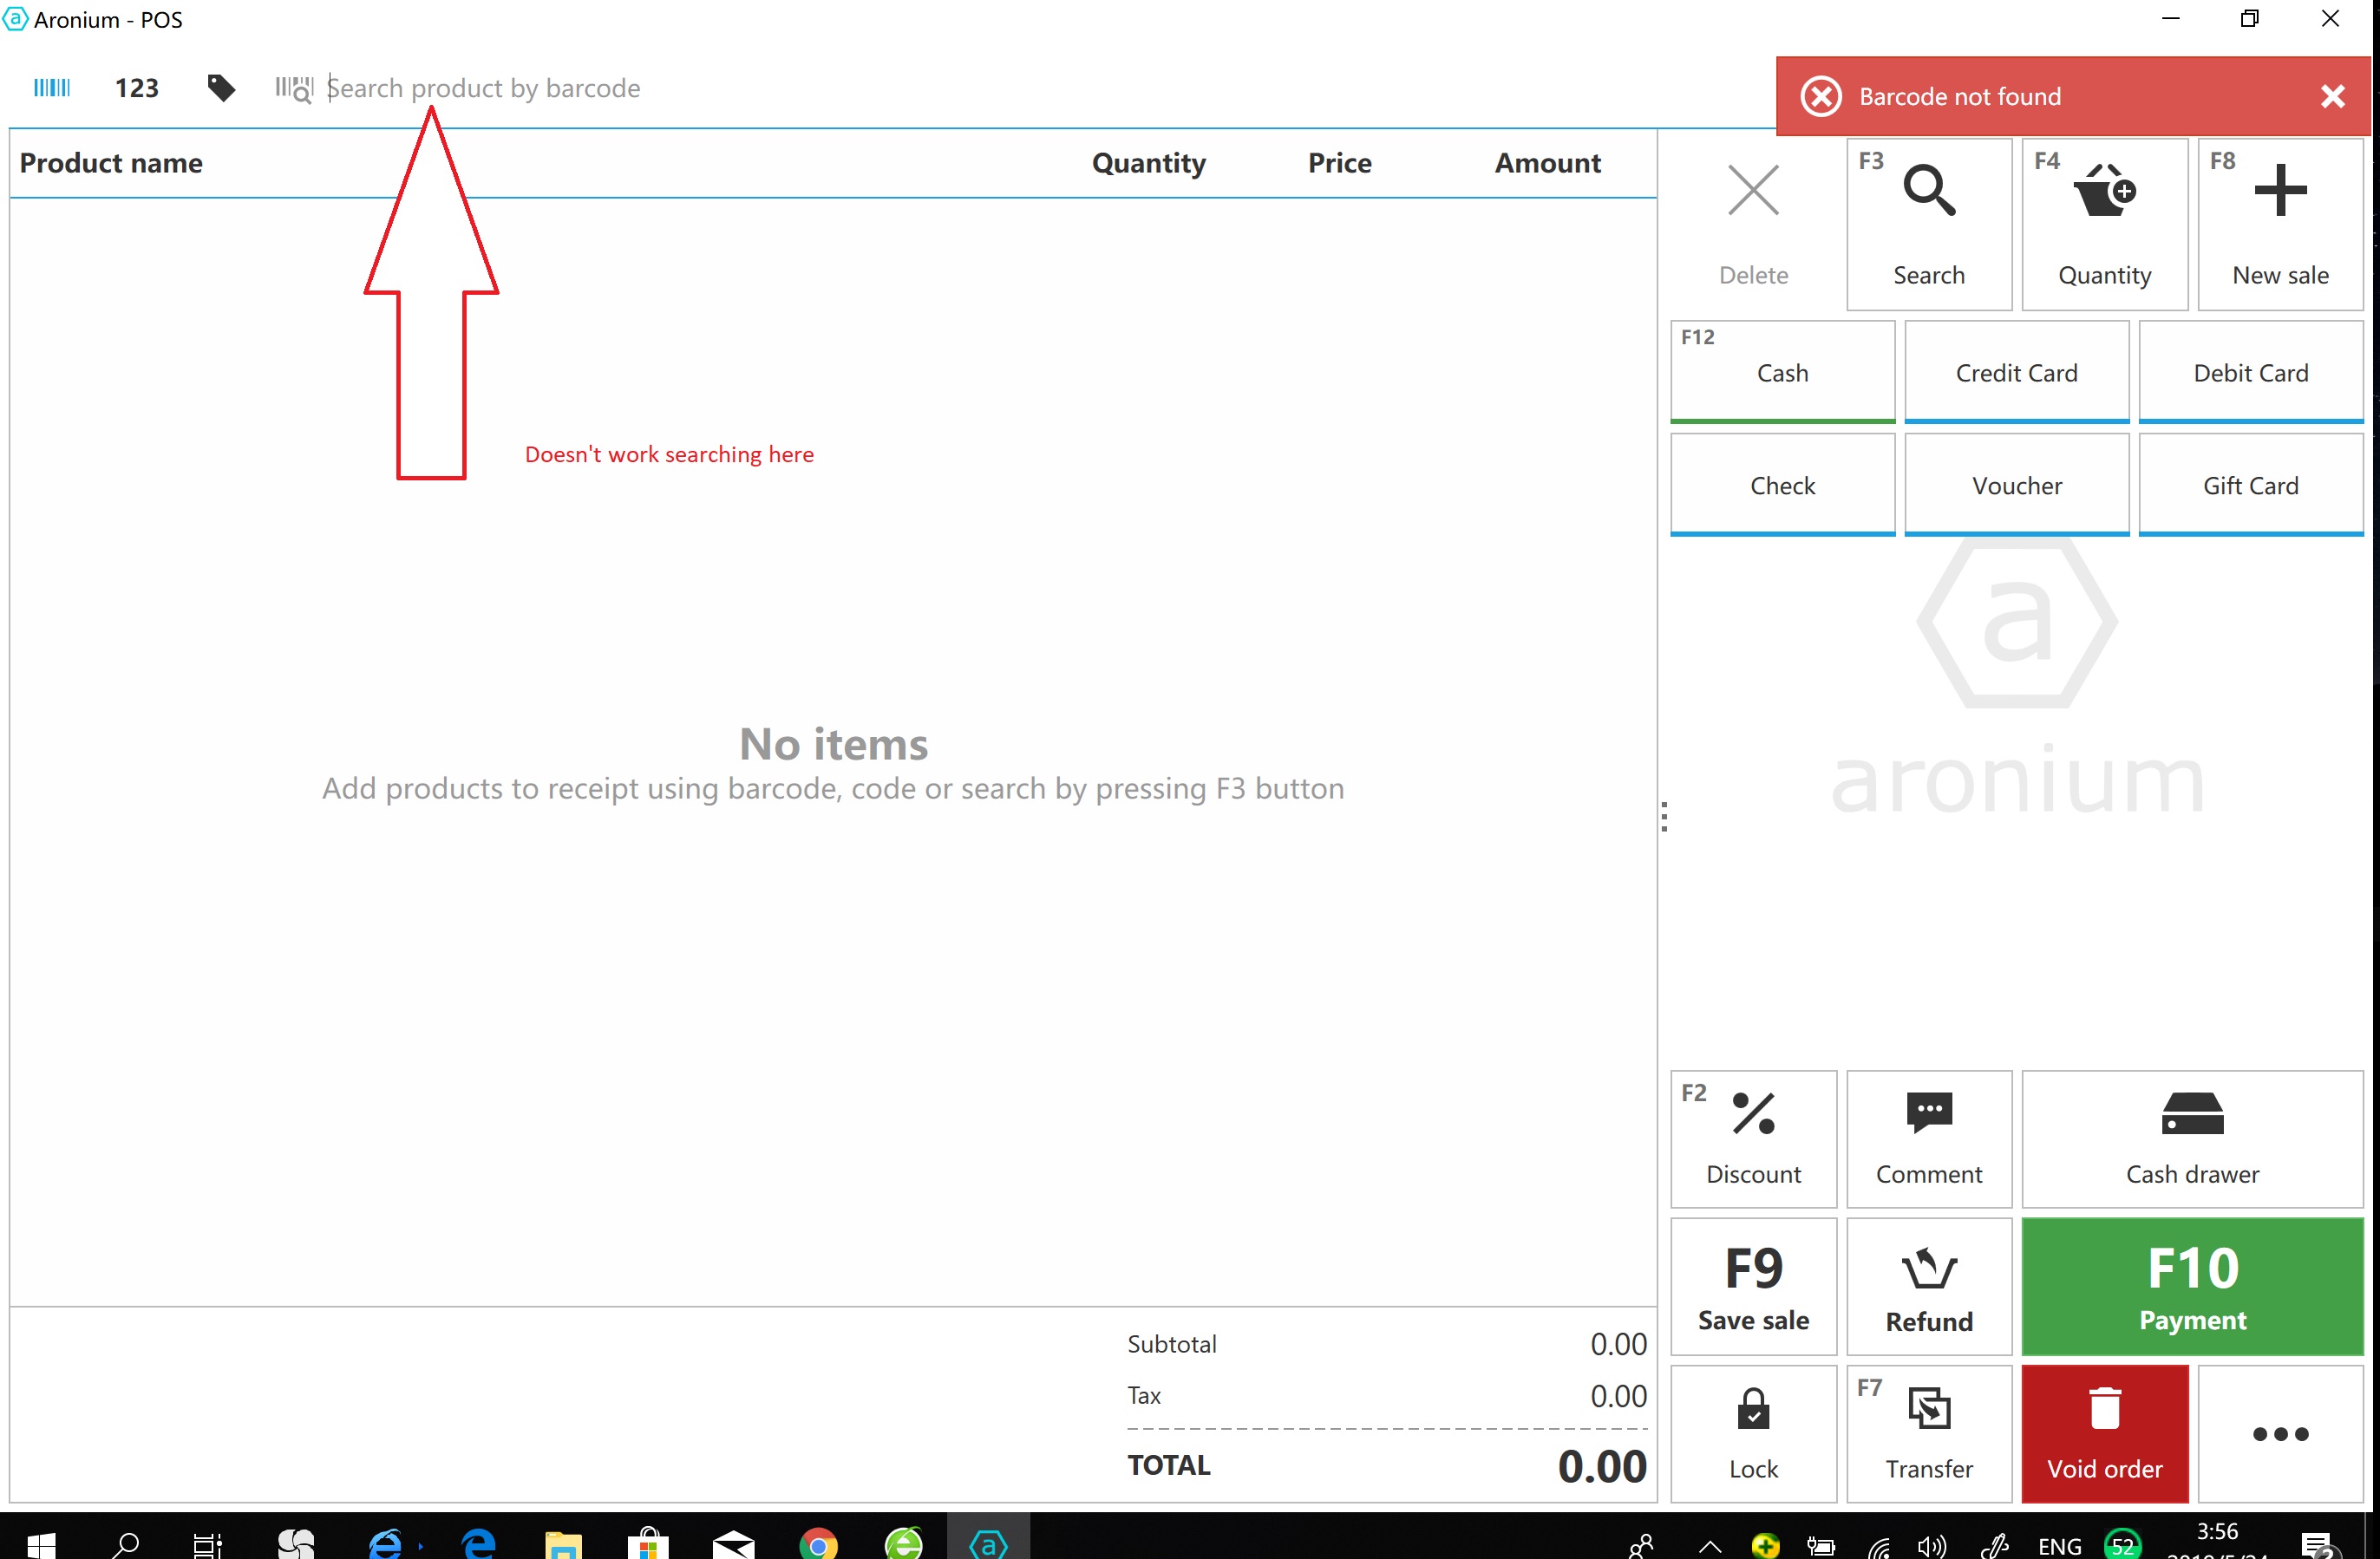Dismiss the Barcode not found alert

(x=2332, y=96)
